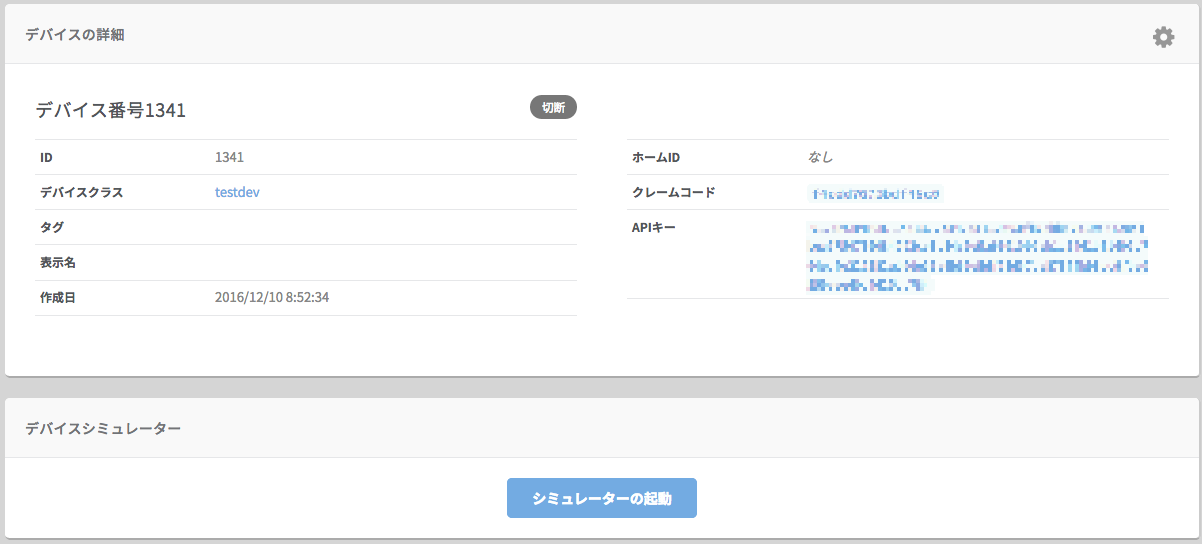Select the blurred claim code value

[x=874, y=193]
